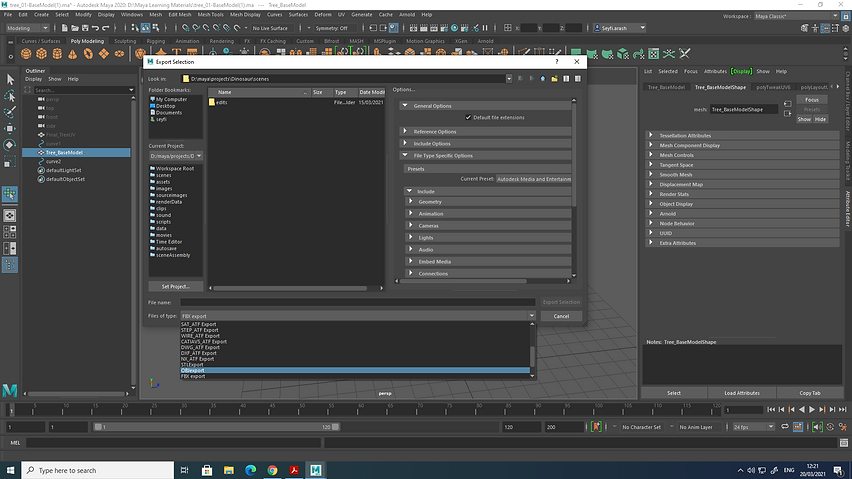852x479 pixels.
Task: Open Maya from the Windows taskbar
Action: coord(316,470)
